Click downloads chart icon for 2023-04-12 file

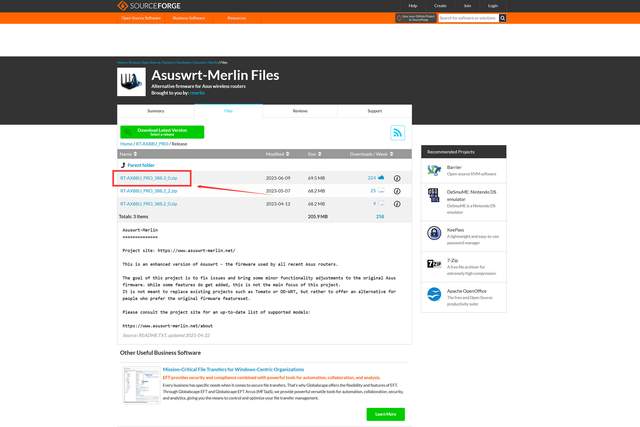381,203
